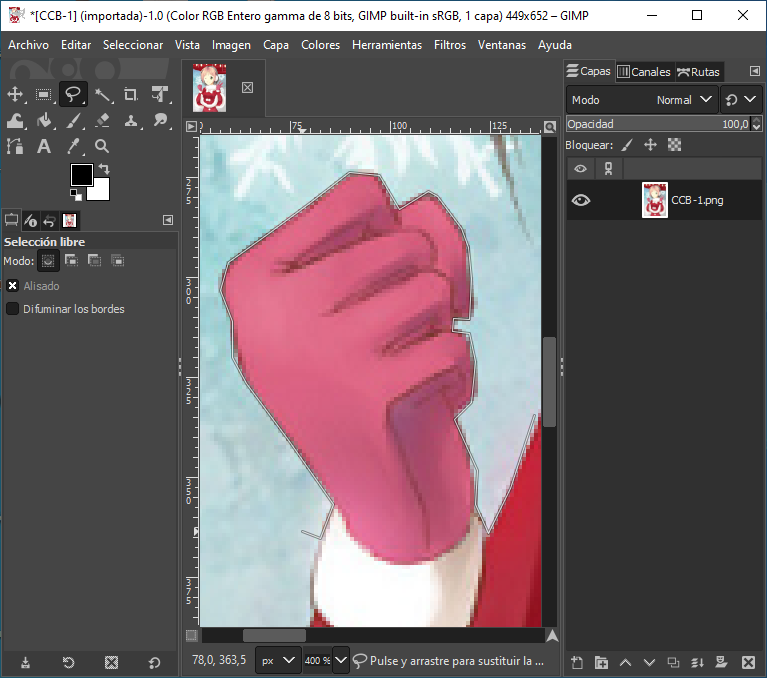Open the Capa menu

point(275,45)
